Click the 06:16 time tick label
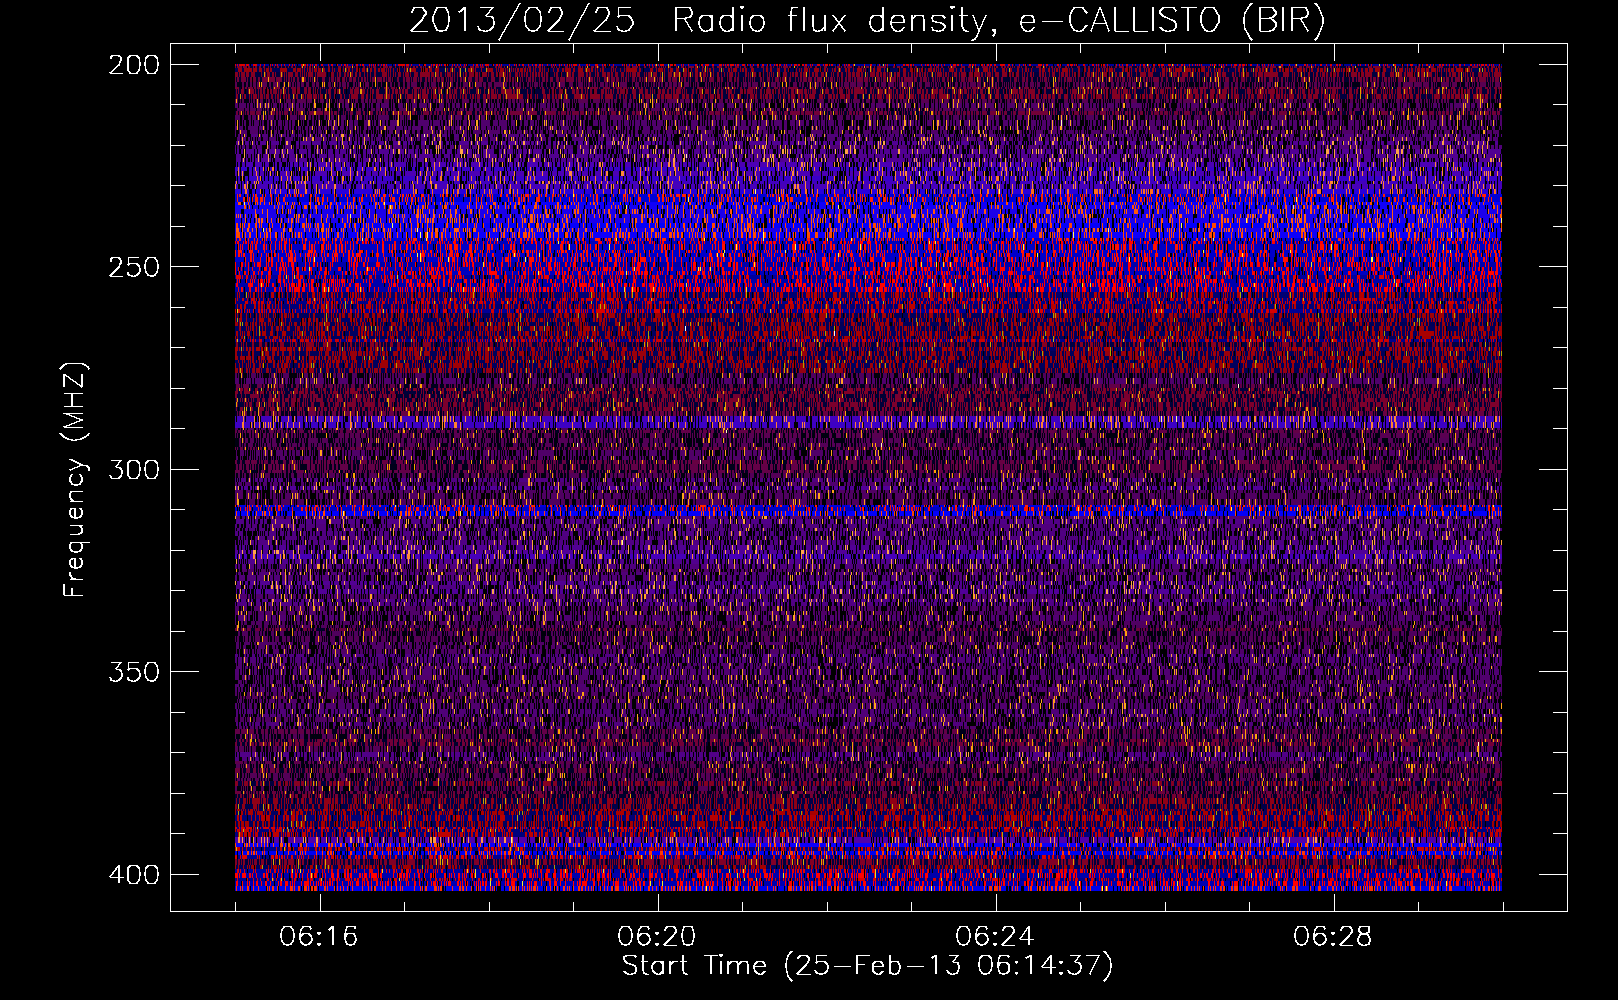This screenshot has height=1000, width=1618. coord(319,937)
